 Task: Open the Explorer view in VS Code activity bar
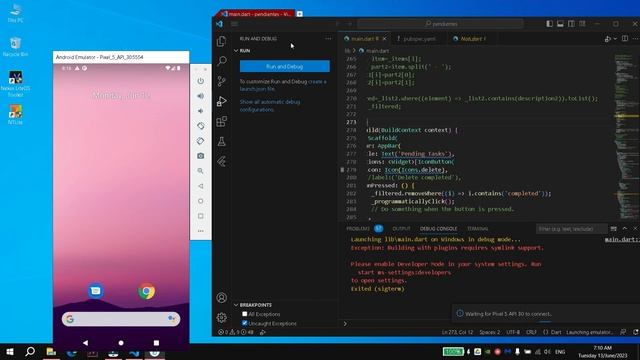(x=222, y=41)
